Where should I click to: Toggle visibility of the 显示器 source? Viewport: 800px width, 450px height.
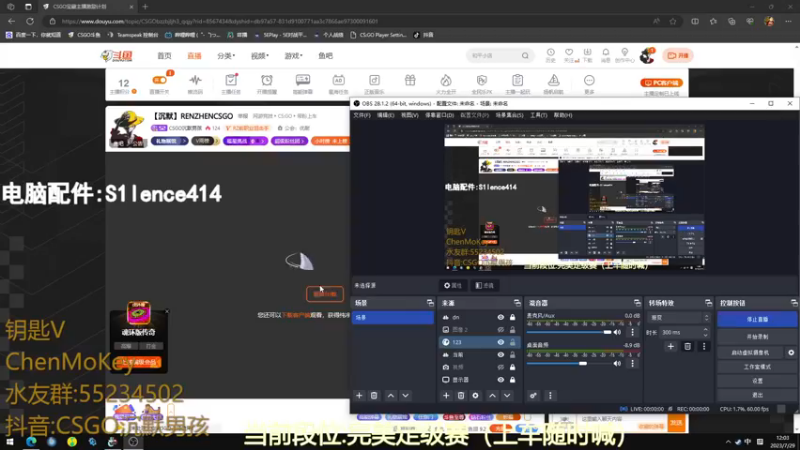pos(501,380)
